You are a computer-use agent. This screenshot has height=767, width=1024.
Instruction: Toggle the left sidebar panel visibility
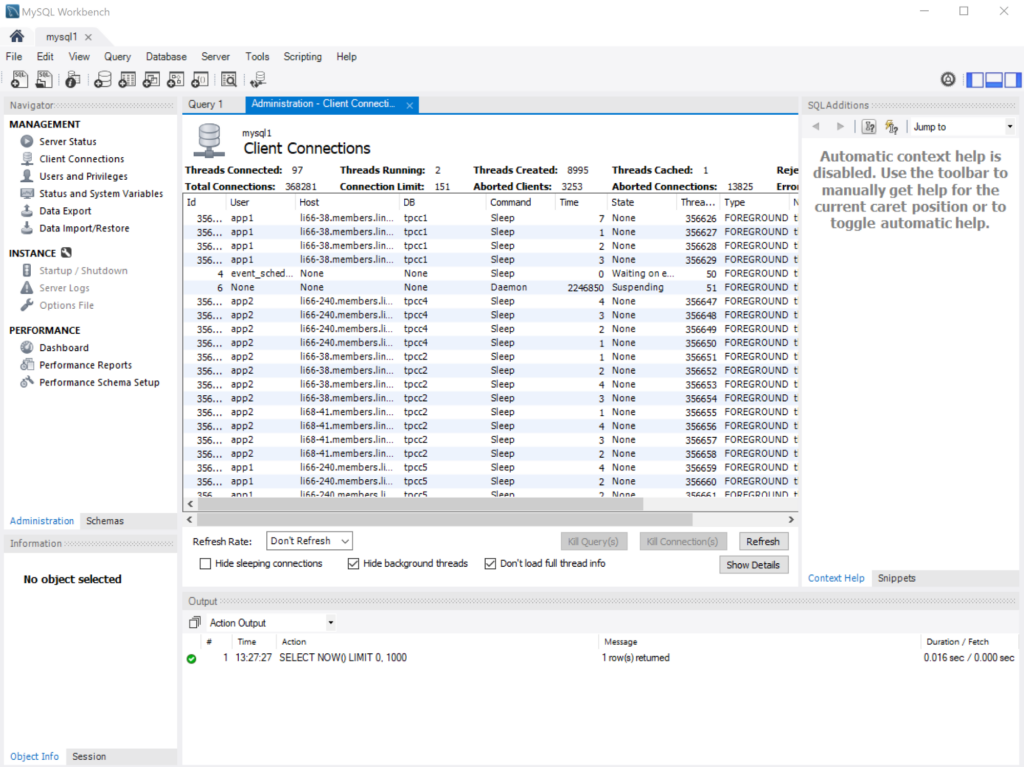pyautogui.click(x=974, y=80)
